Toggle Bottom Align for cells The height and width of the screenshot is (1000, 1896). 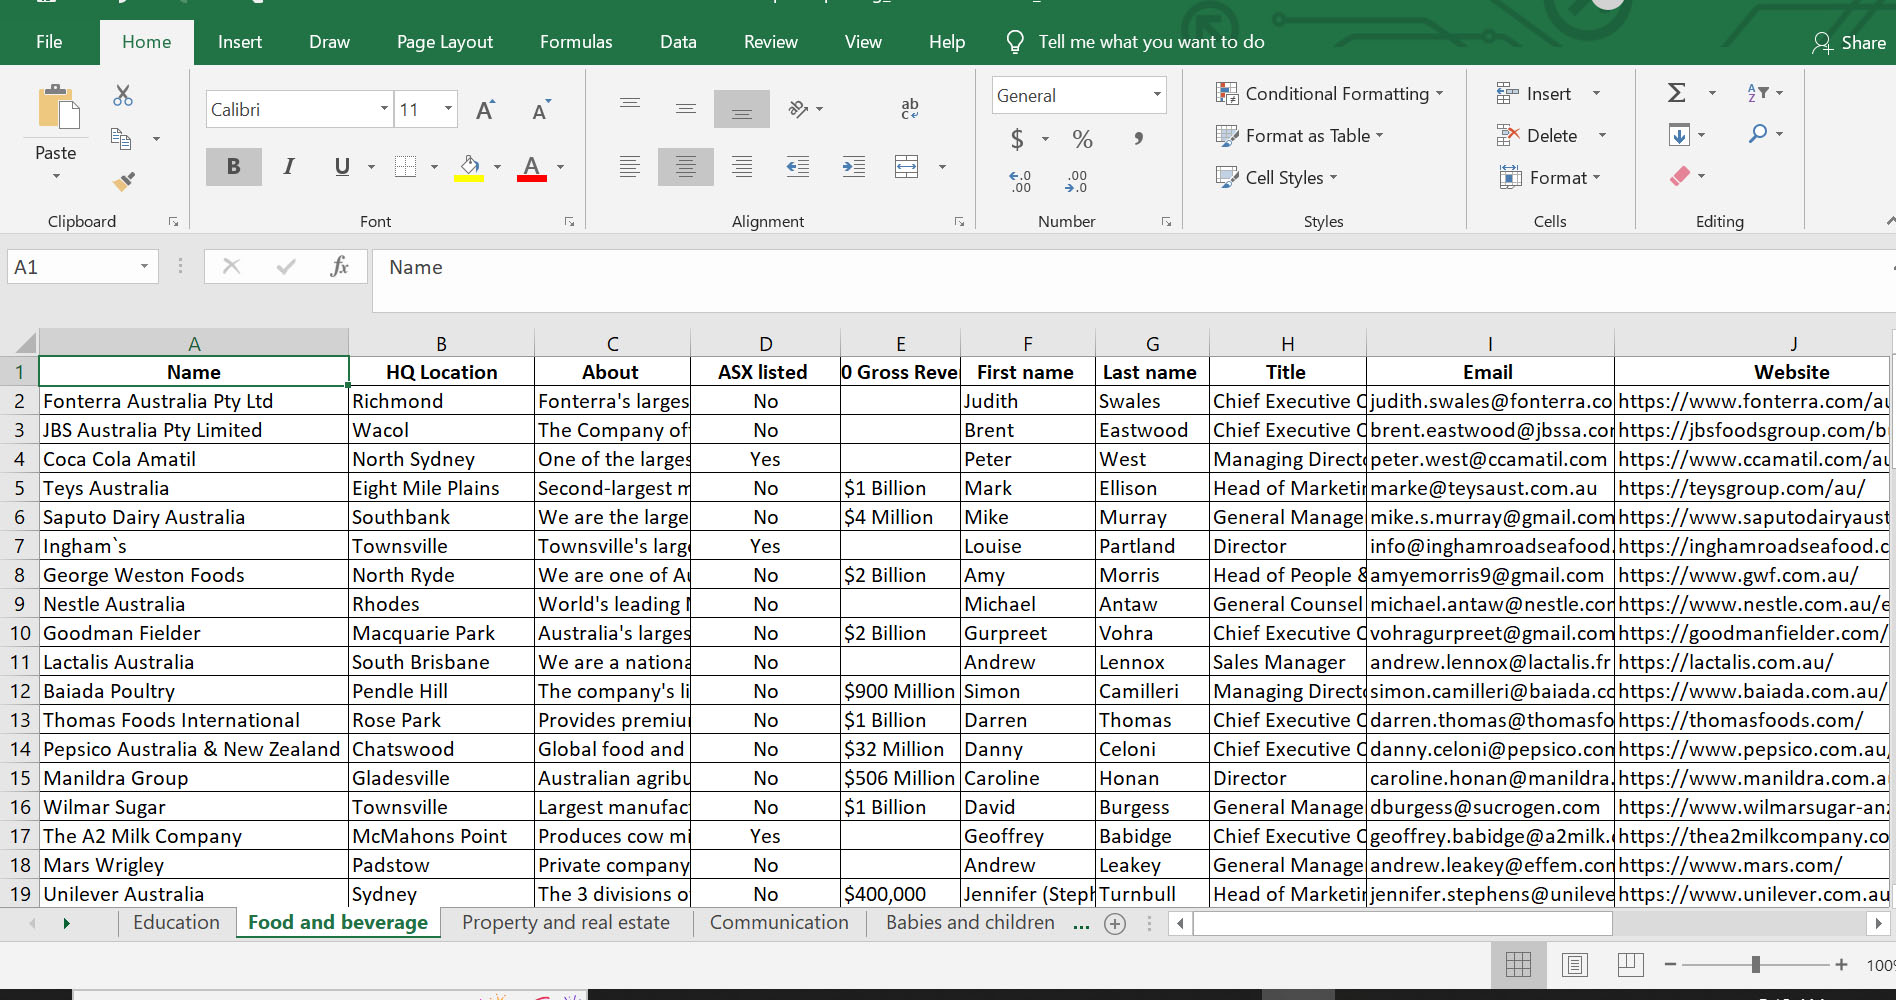point(742,108)
